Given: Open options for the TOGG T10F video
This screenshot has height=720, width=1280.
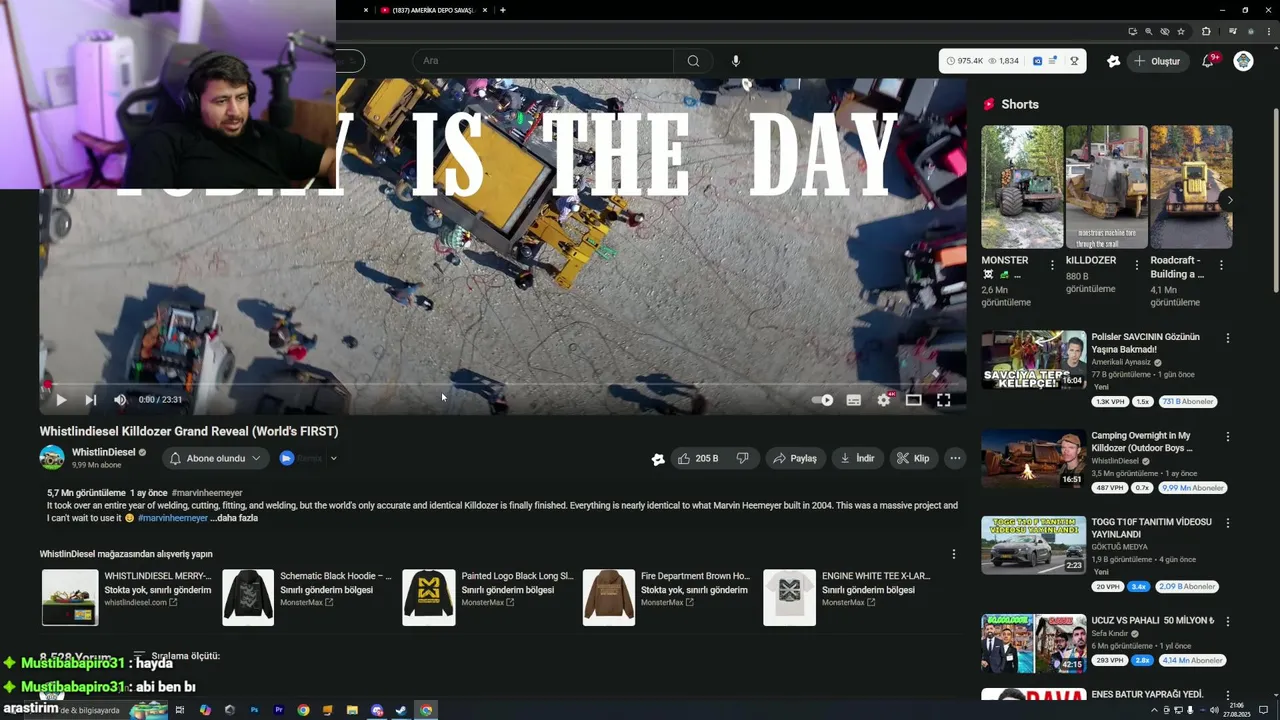Looking at the screenshot, I should pos(1228,523).
